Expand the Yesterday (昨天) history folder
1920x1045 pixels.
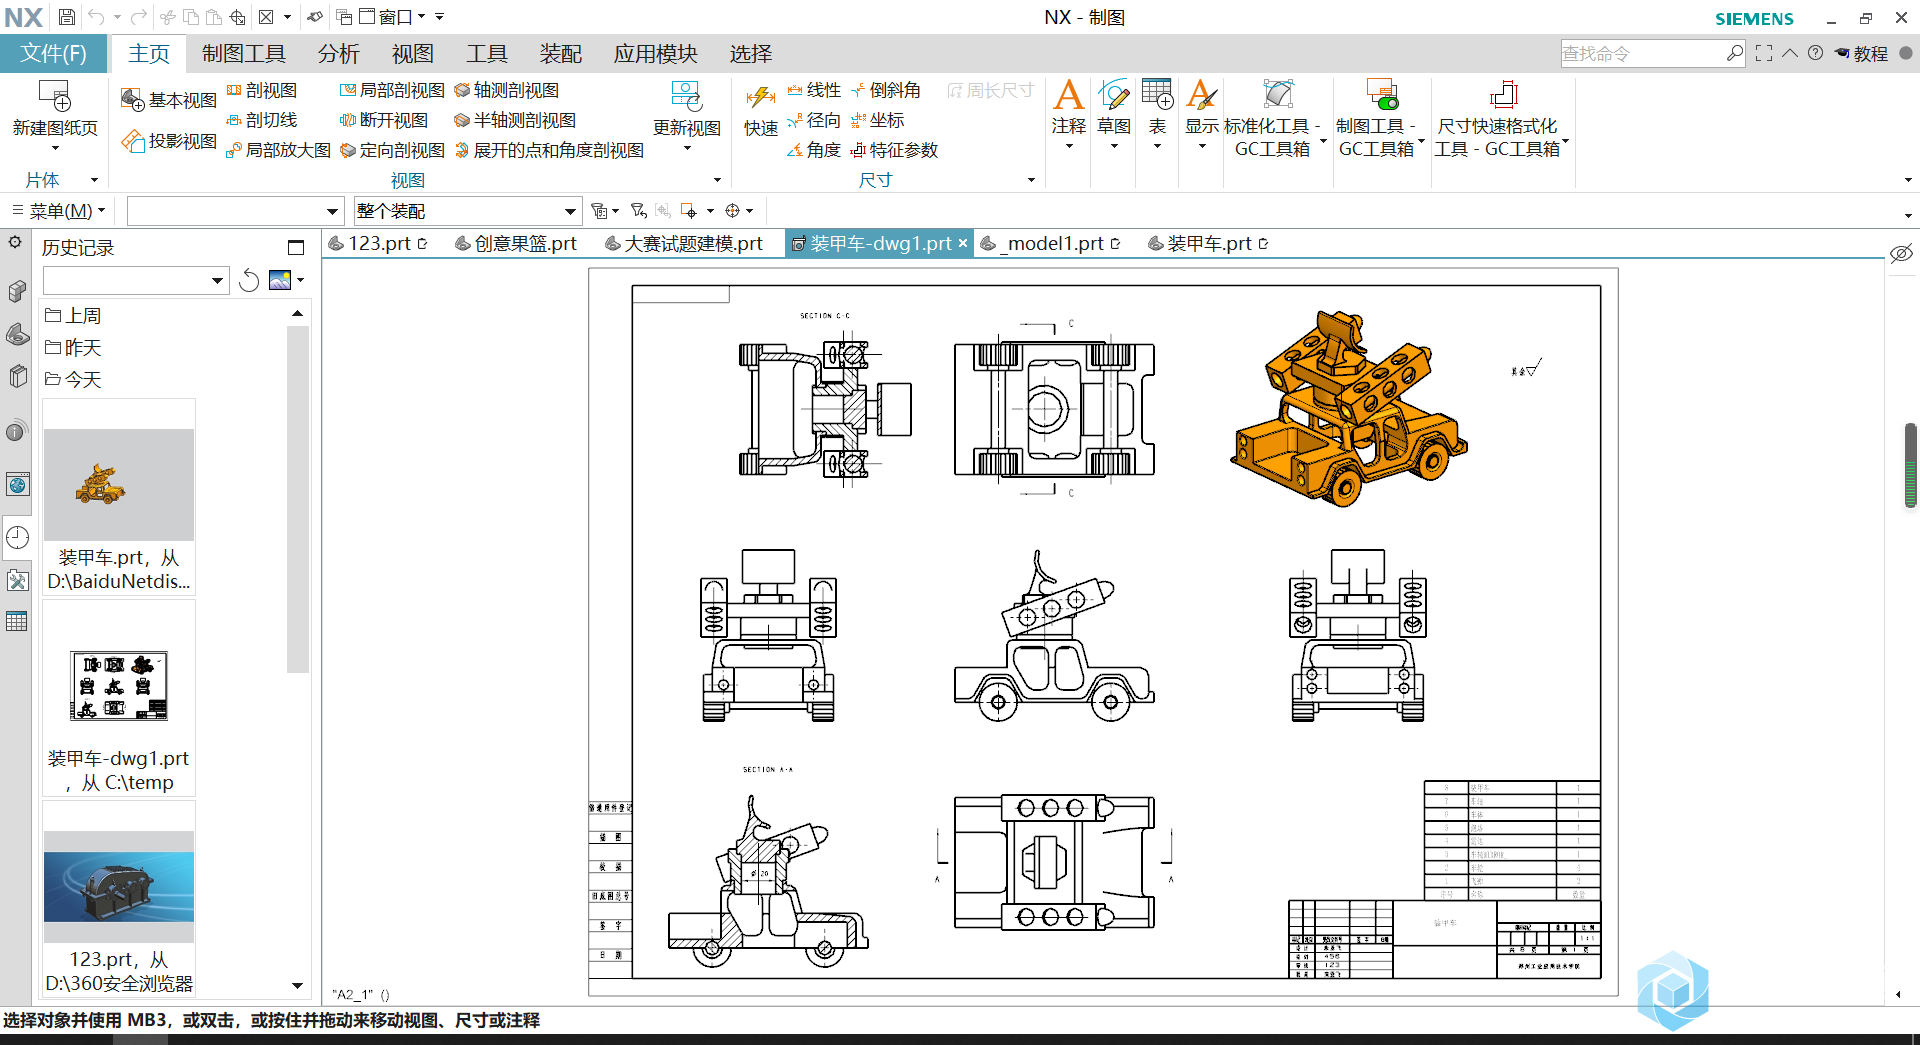[73, 348]
